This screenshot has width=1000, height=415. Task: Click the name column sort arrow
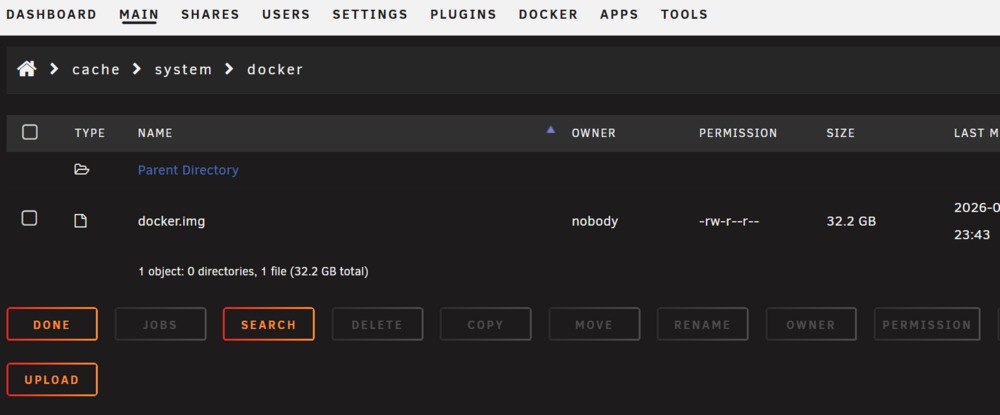pos(551,129)
